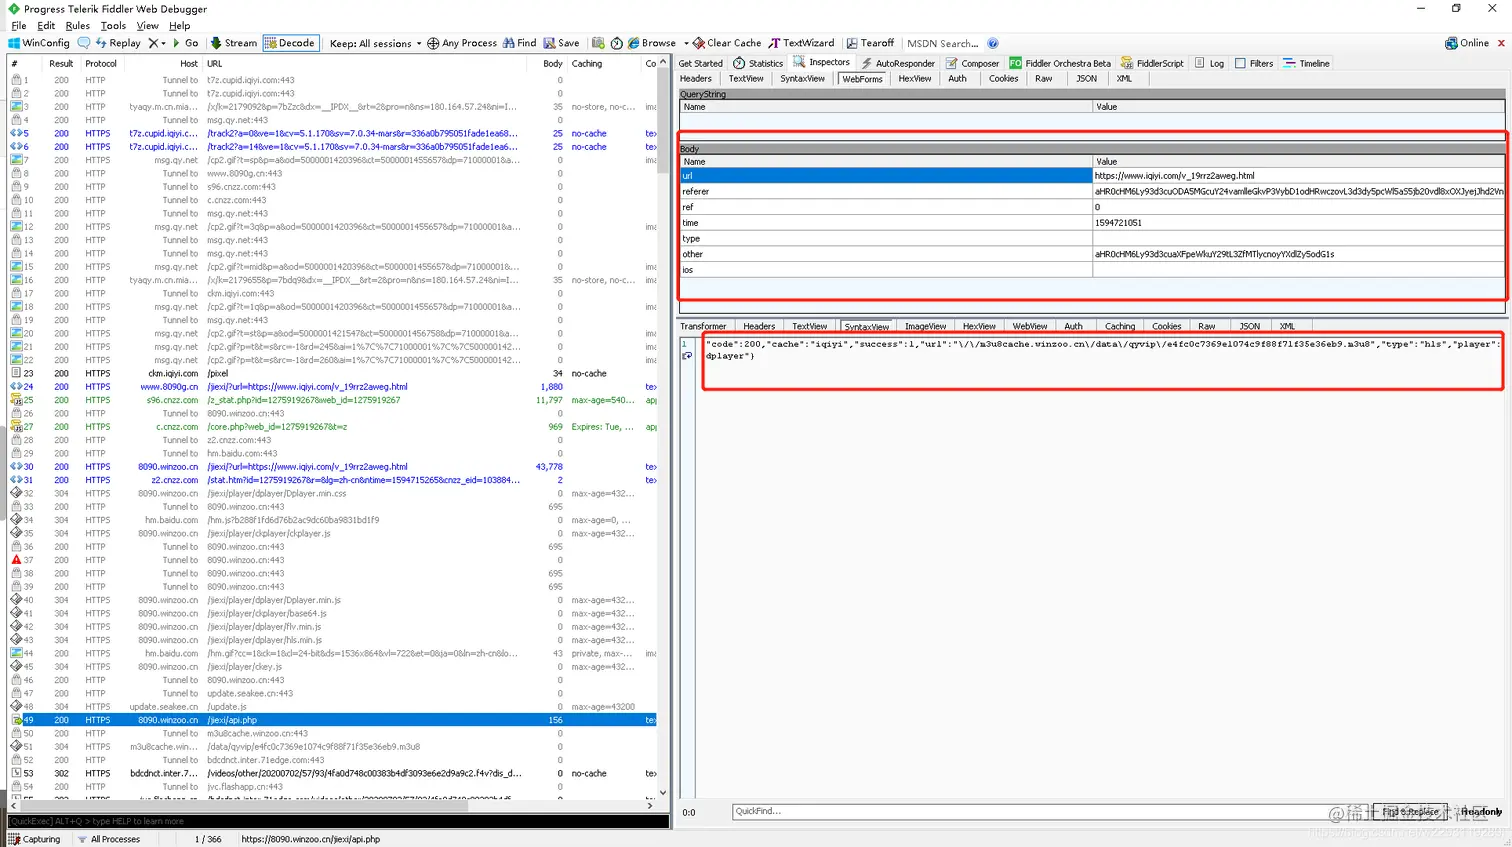1512x847 pixels.
Task: Toggle the Capturing status indicator
Action: [35, 839]
